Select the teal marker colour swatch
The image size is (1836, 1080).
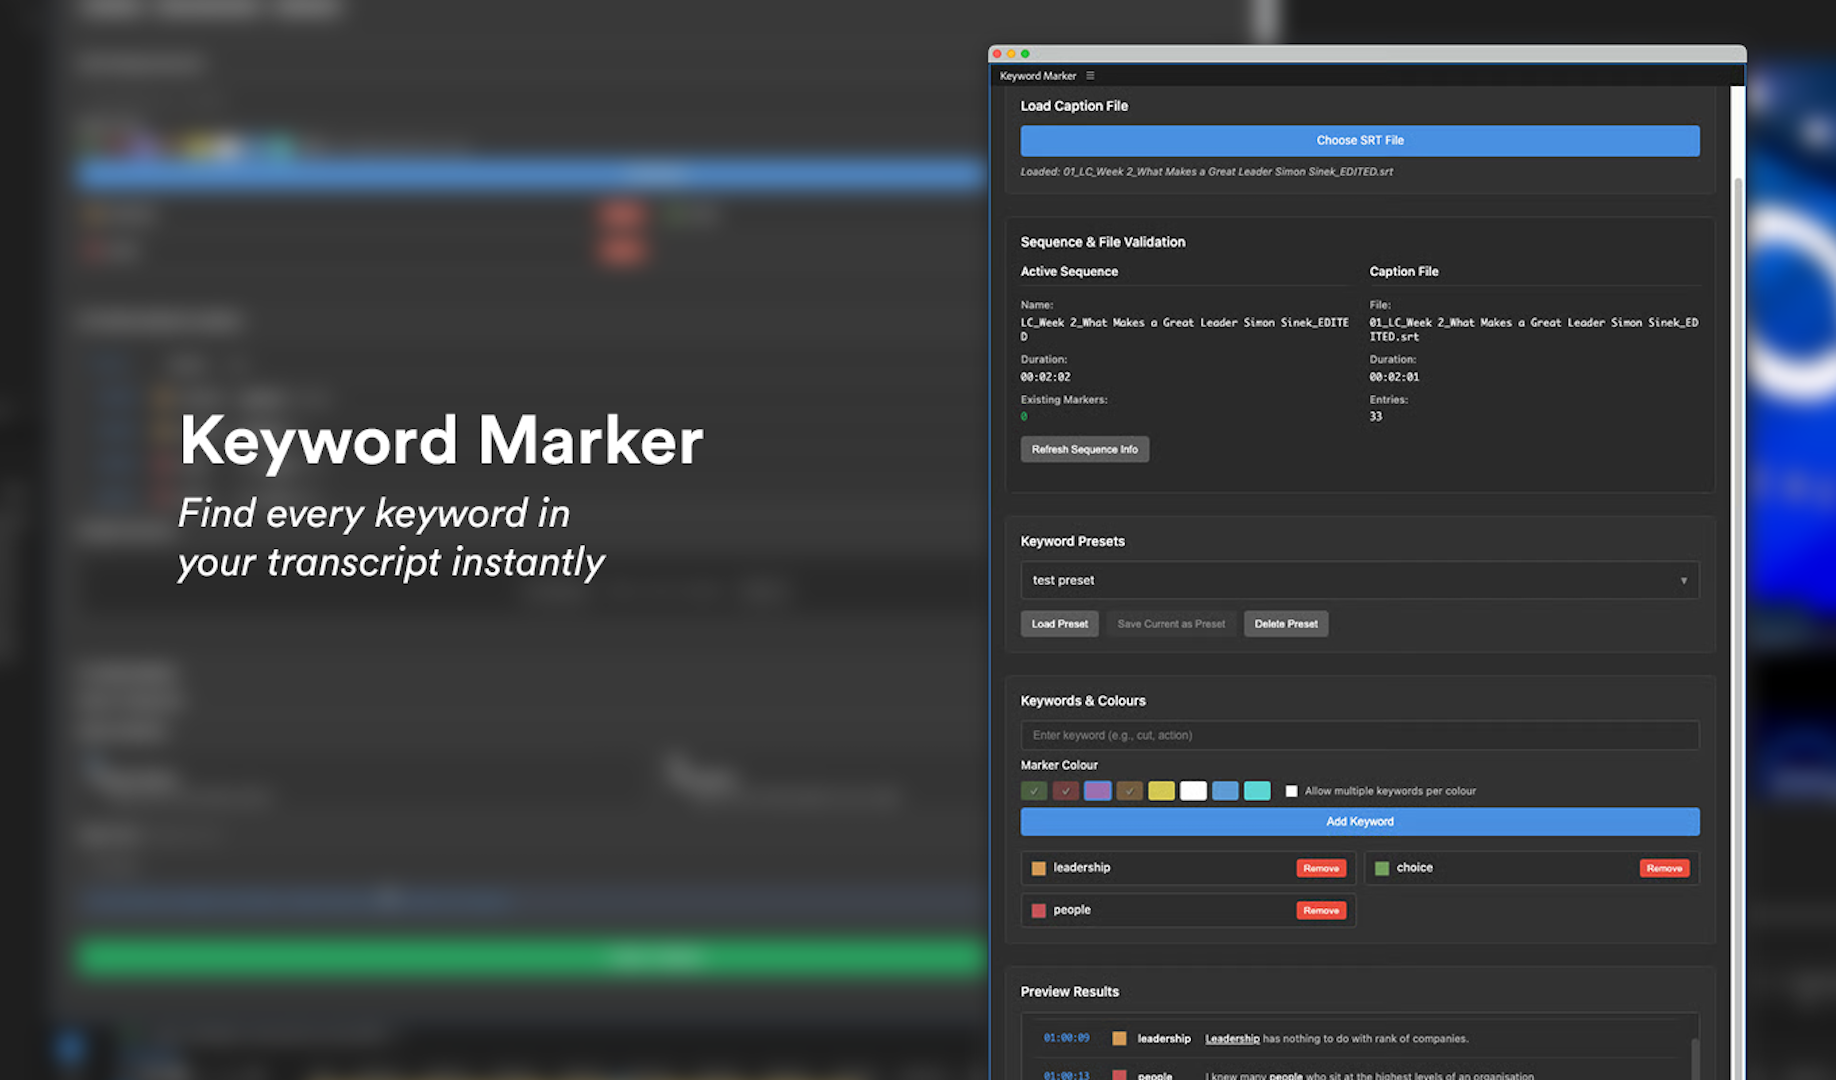point(1257,790)
